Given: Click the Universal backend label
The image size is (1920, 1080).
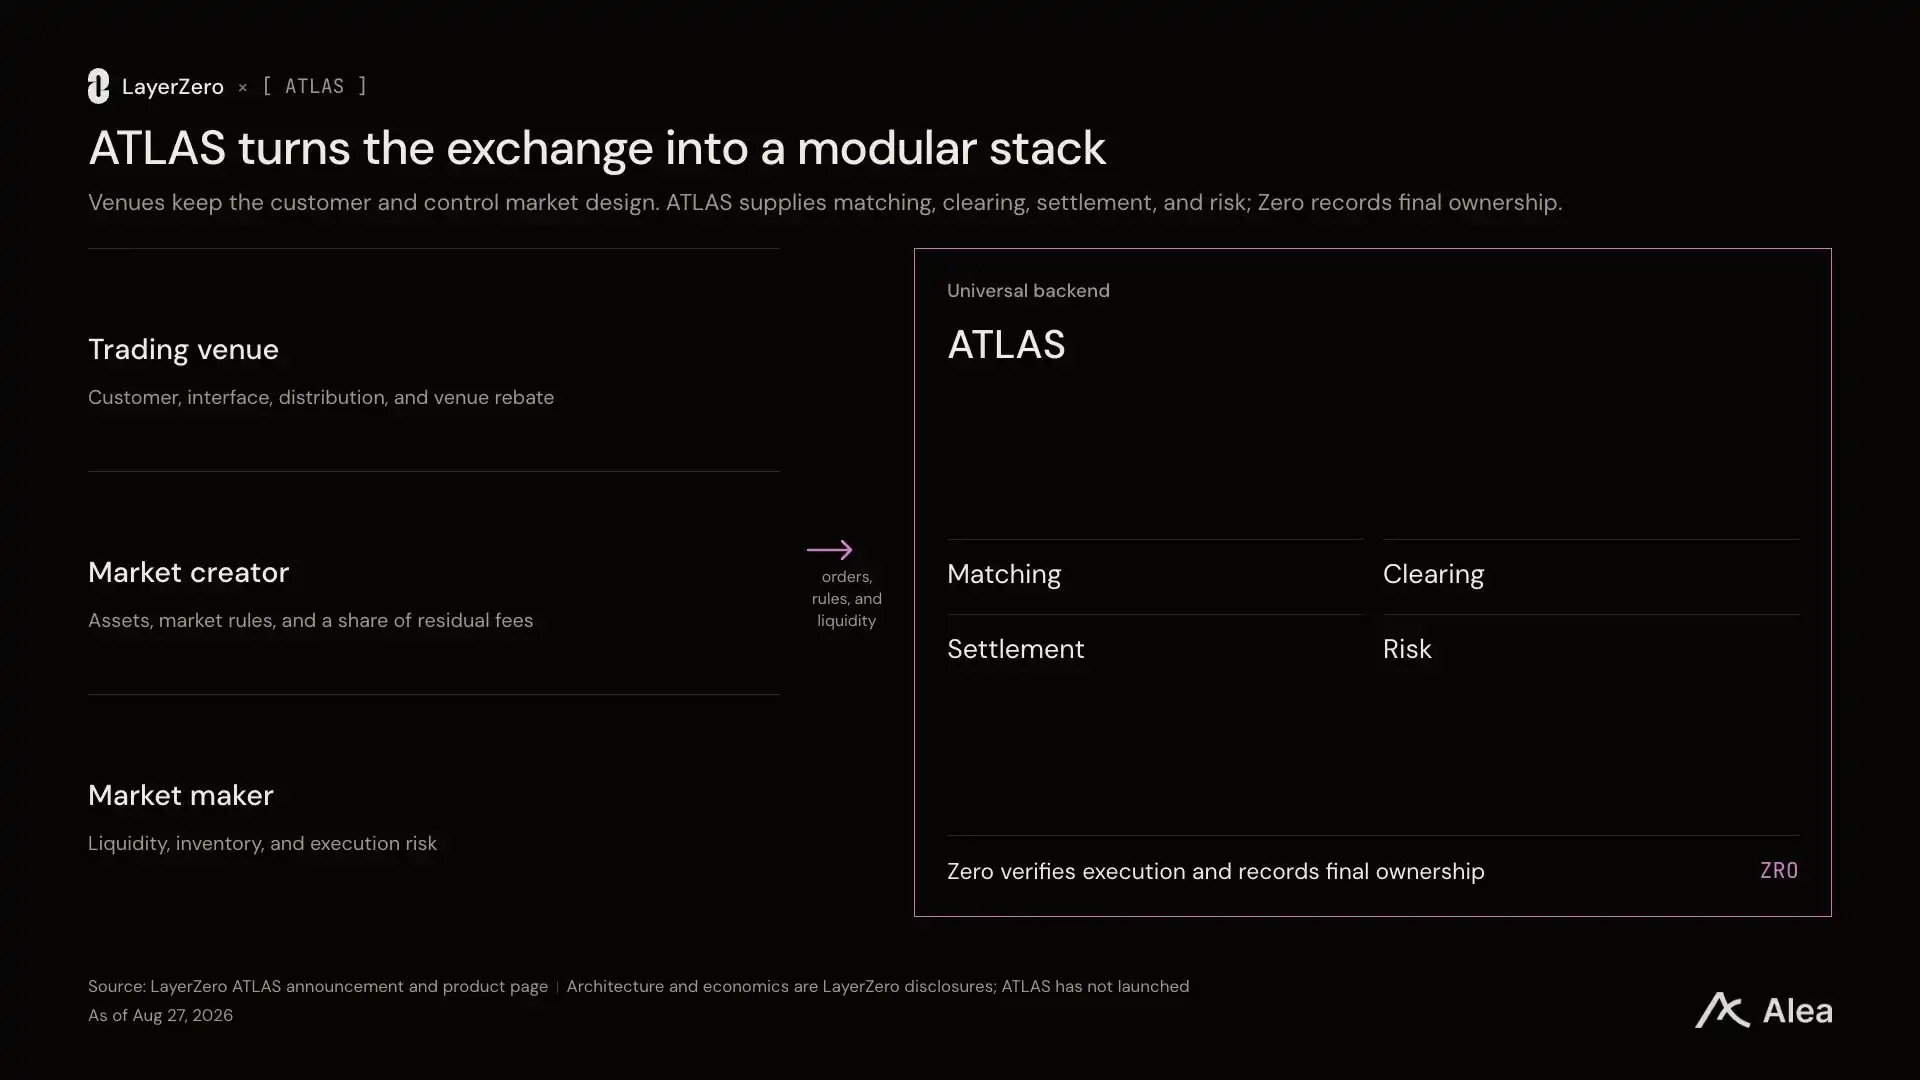Looking at the screenshot, I should coord(1028,290).
